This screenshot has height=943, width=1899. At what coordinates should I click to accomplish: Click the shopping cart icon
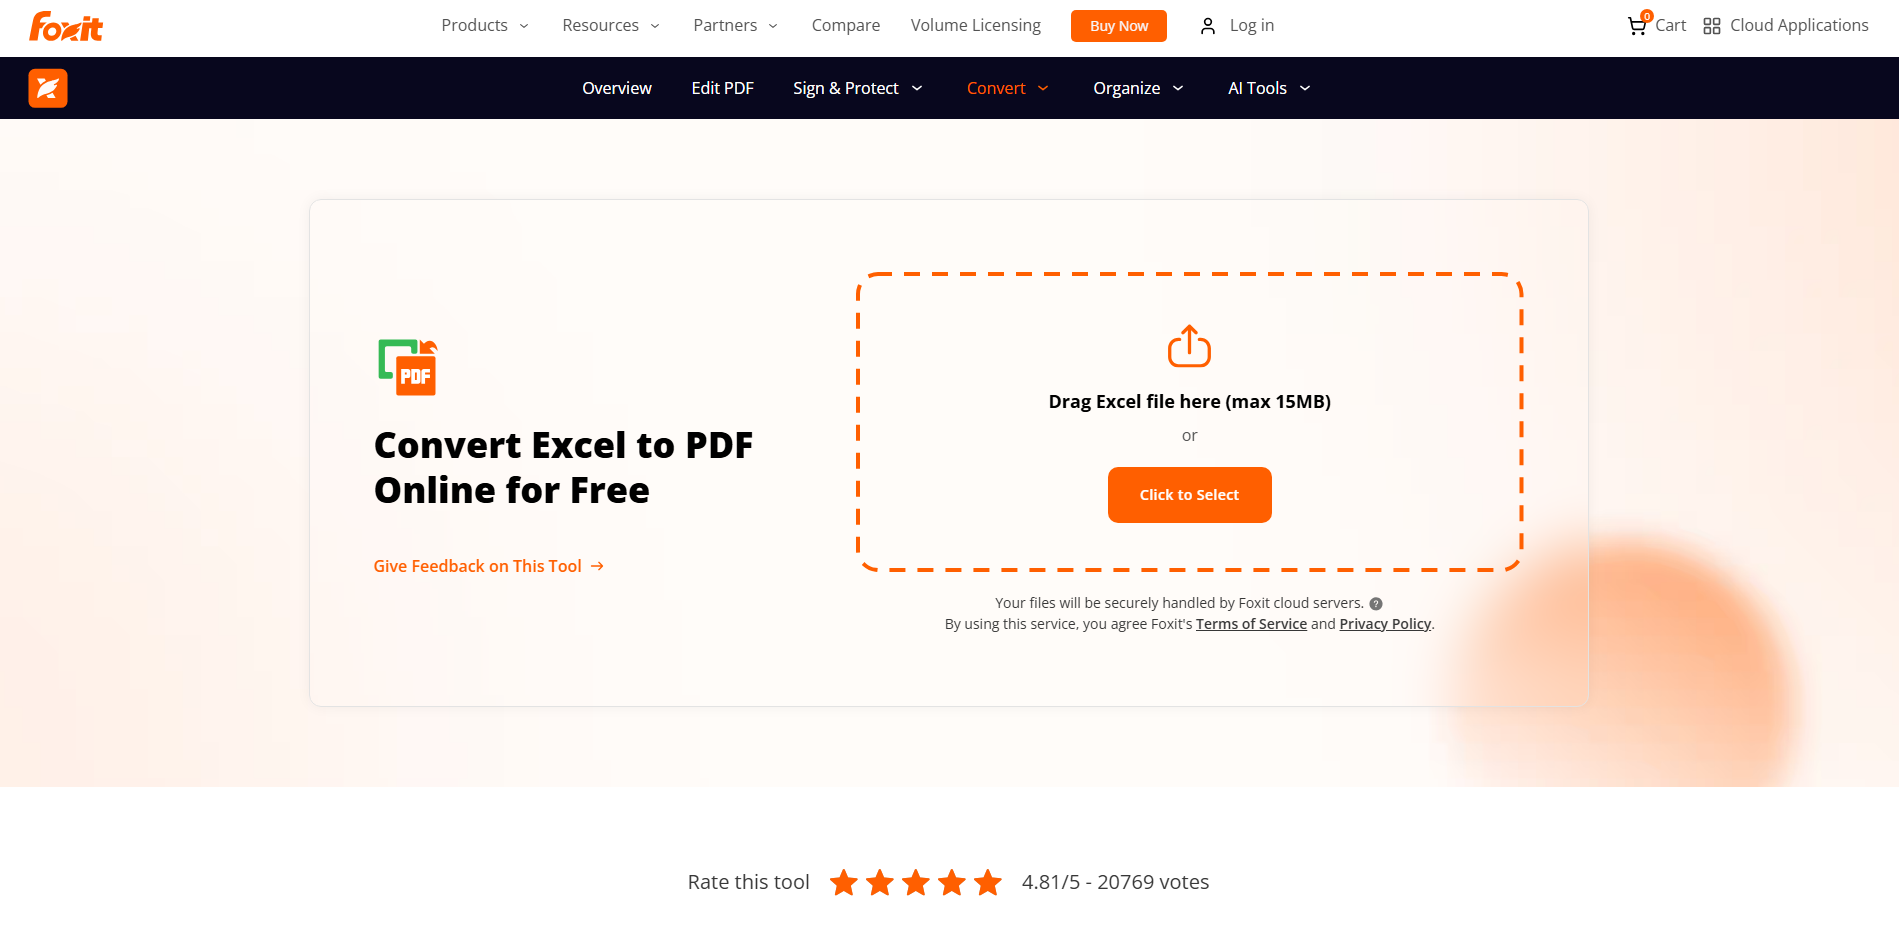pos(1637,26)
